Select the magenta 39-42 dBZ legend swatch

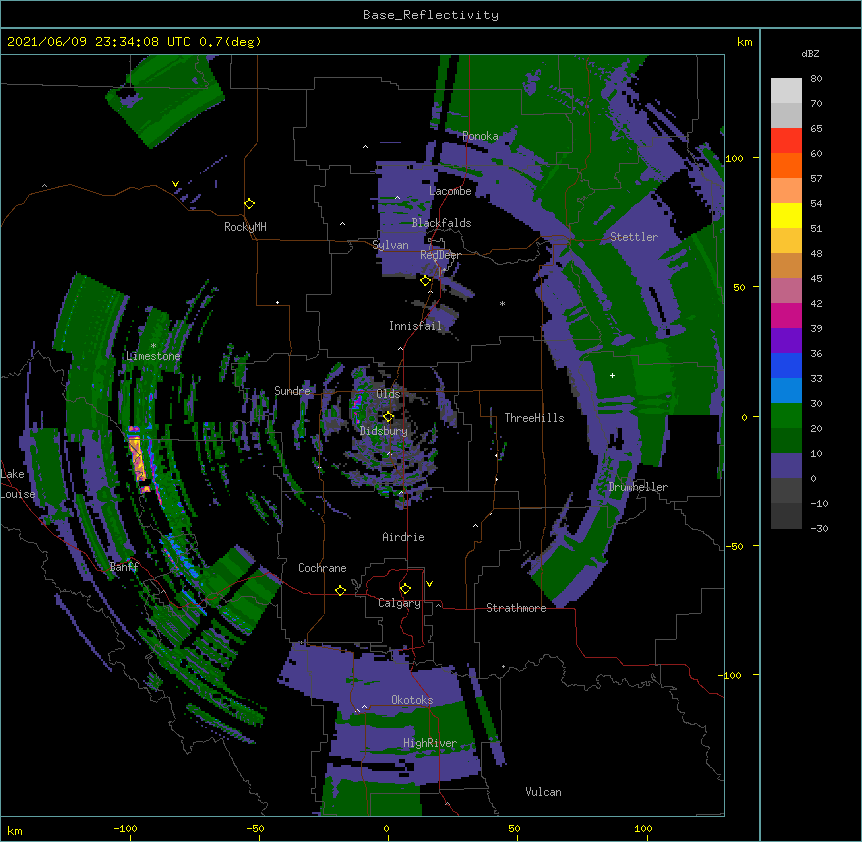(x=786, y=315)
